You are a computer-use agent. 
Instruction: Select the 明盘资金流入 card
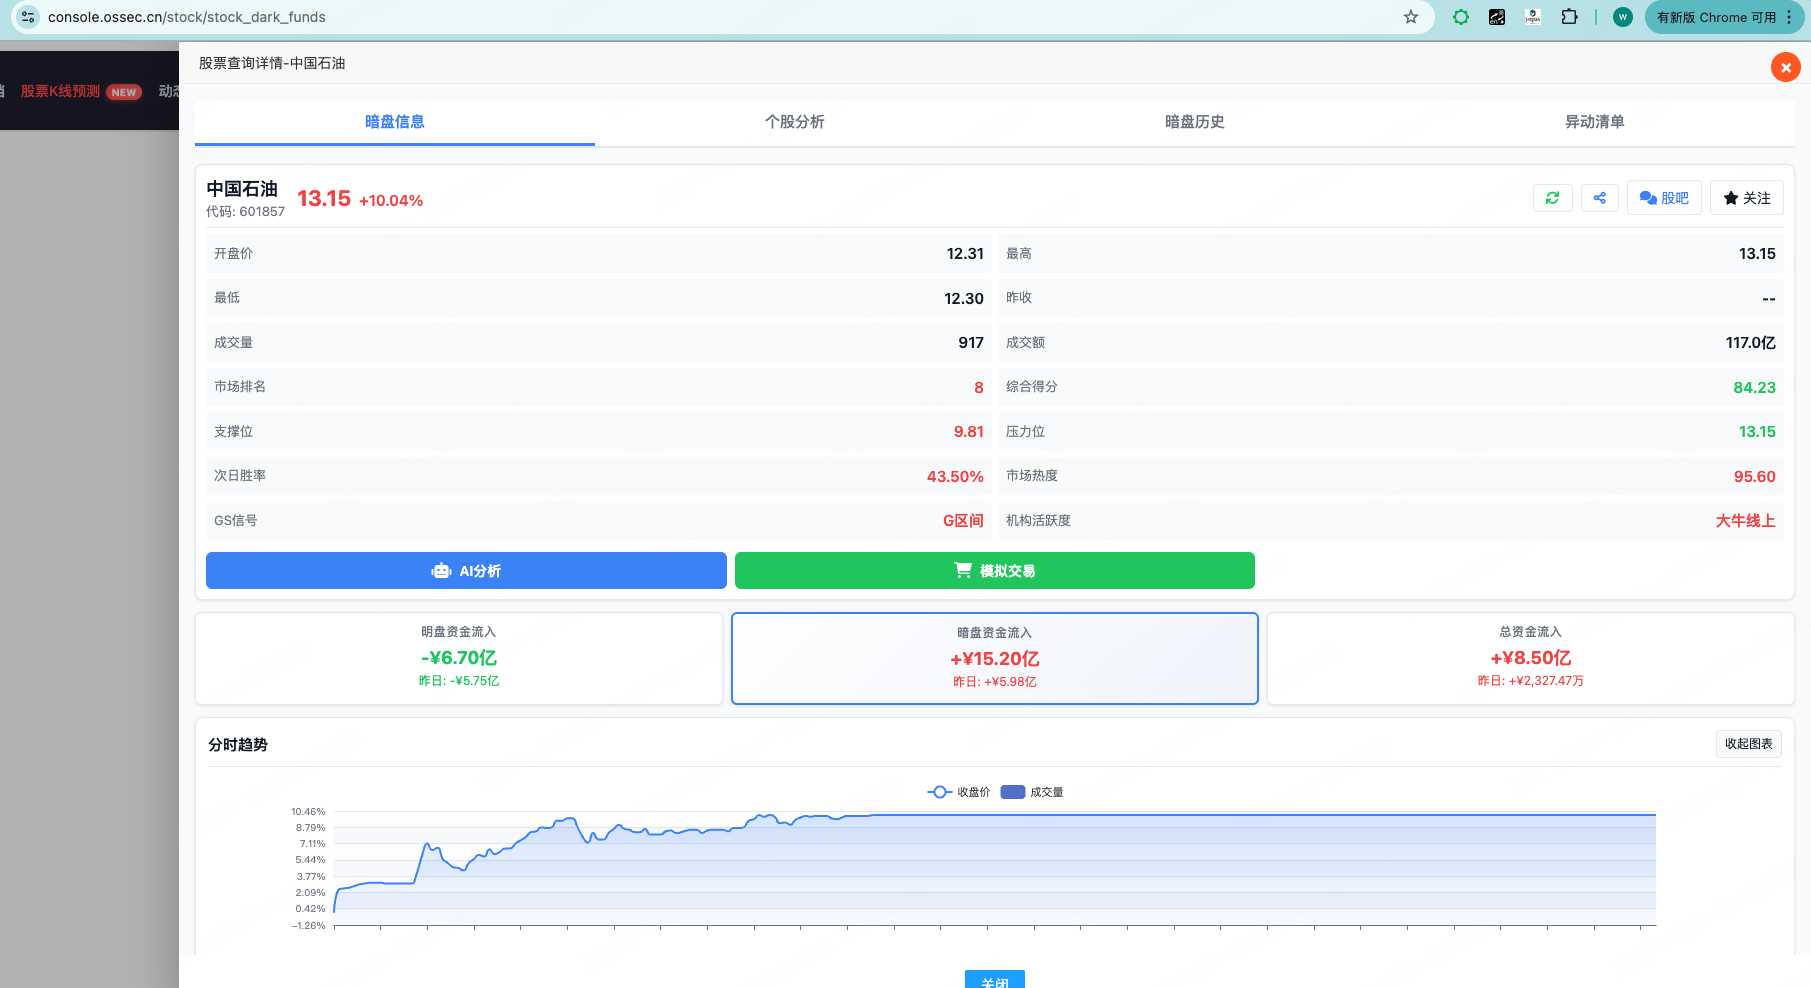coord(459,658)
